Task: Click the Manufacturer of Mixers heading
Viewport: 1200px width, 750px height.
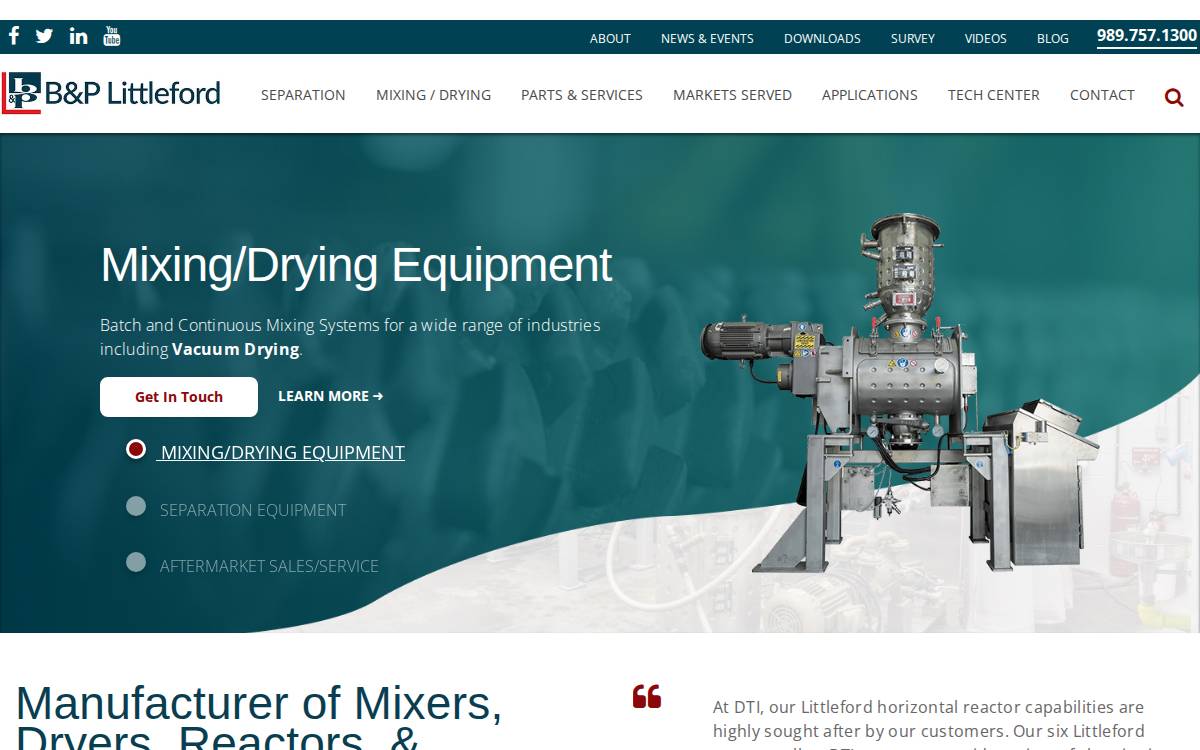Action: click(259, 717)
